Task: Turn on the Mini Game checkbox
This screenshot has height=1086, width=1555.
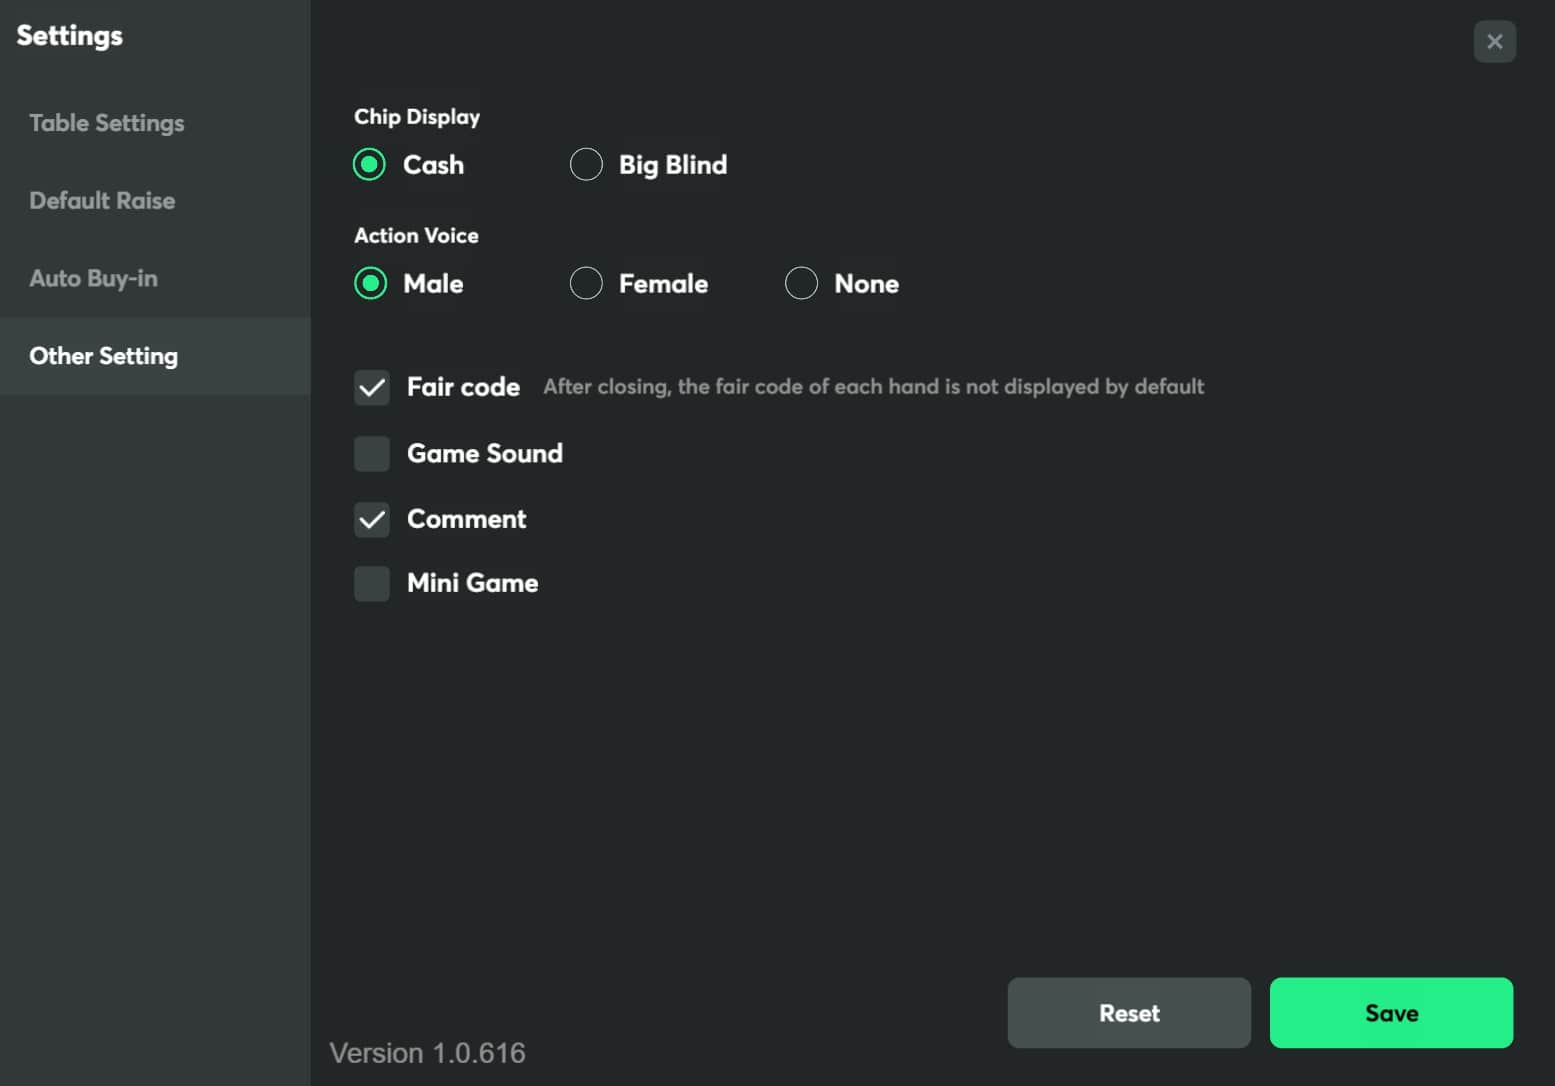Action: [x=372, y=584]
